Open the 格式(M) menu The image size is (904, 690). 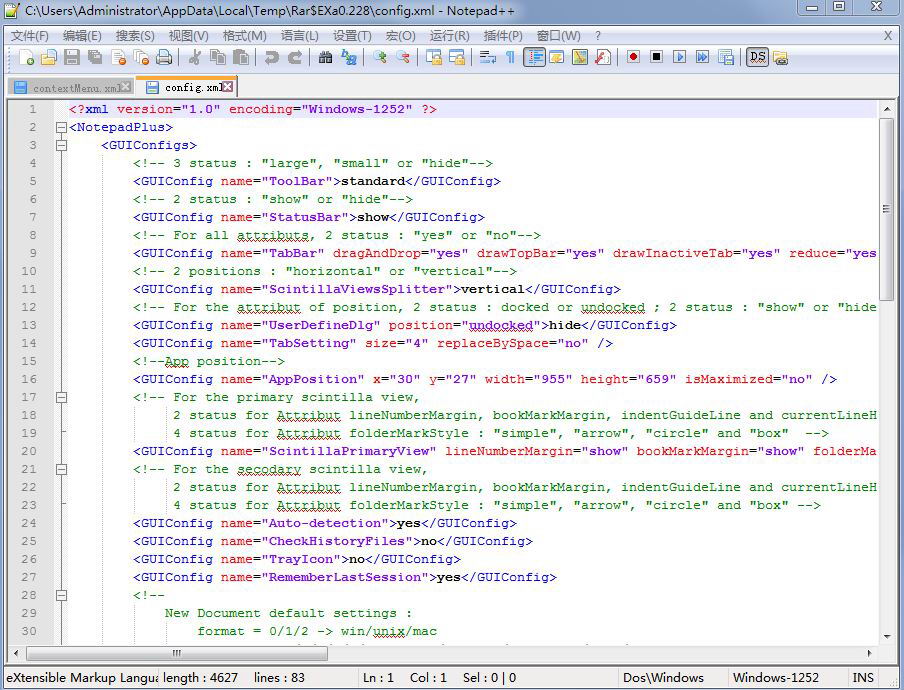(244, 36)
